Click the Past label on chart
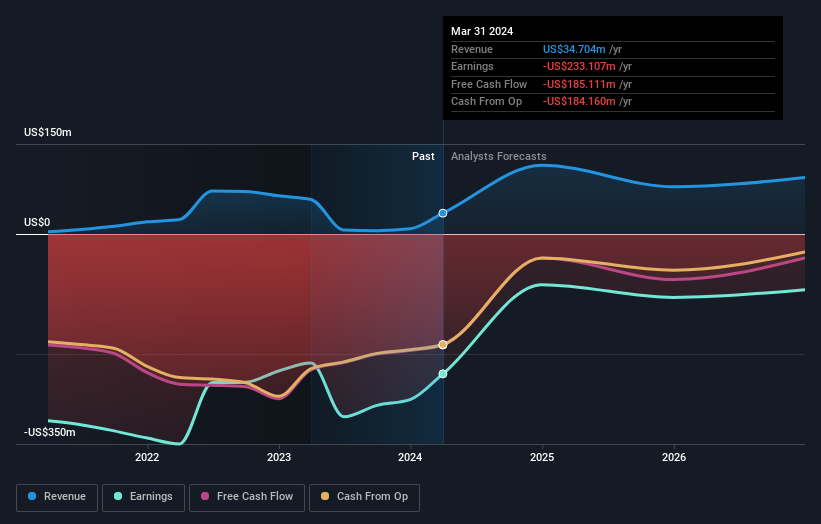Viewport: 821px width, 524px height. pyautogui.click(x=423, y=156)
